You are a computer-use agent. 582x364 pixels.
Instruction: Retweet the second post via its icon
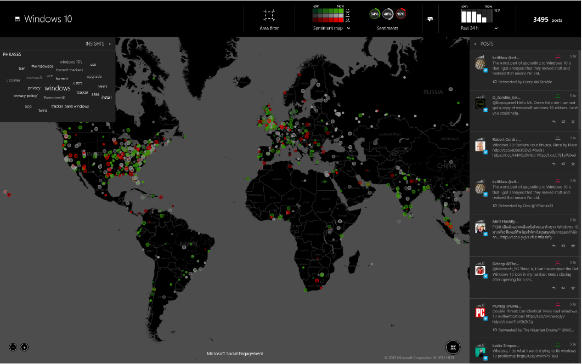tap(563, 122)
